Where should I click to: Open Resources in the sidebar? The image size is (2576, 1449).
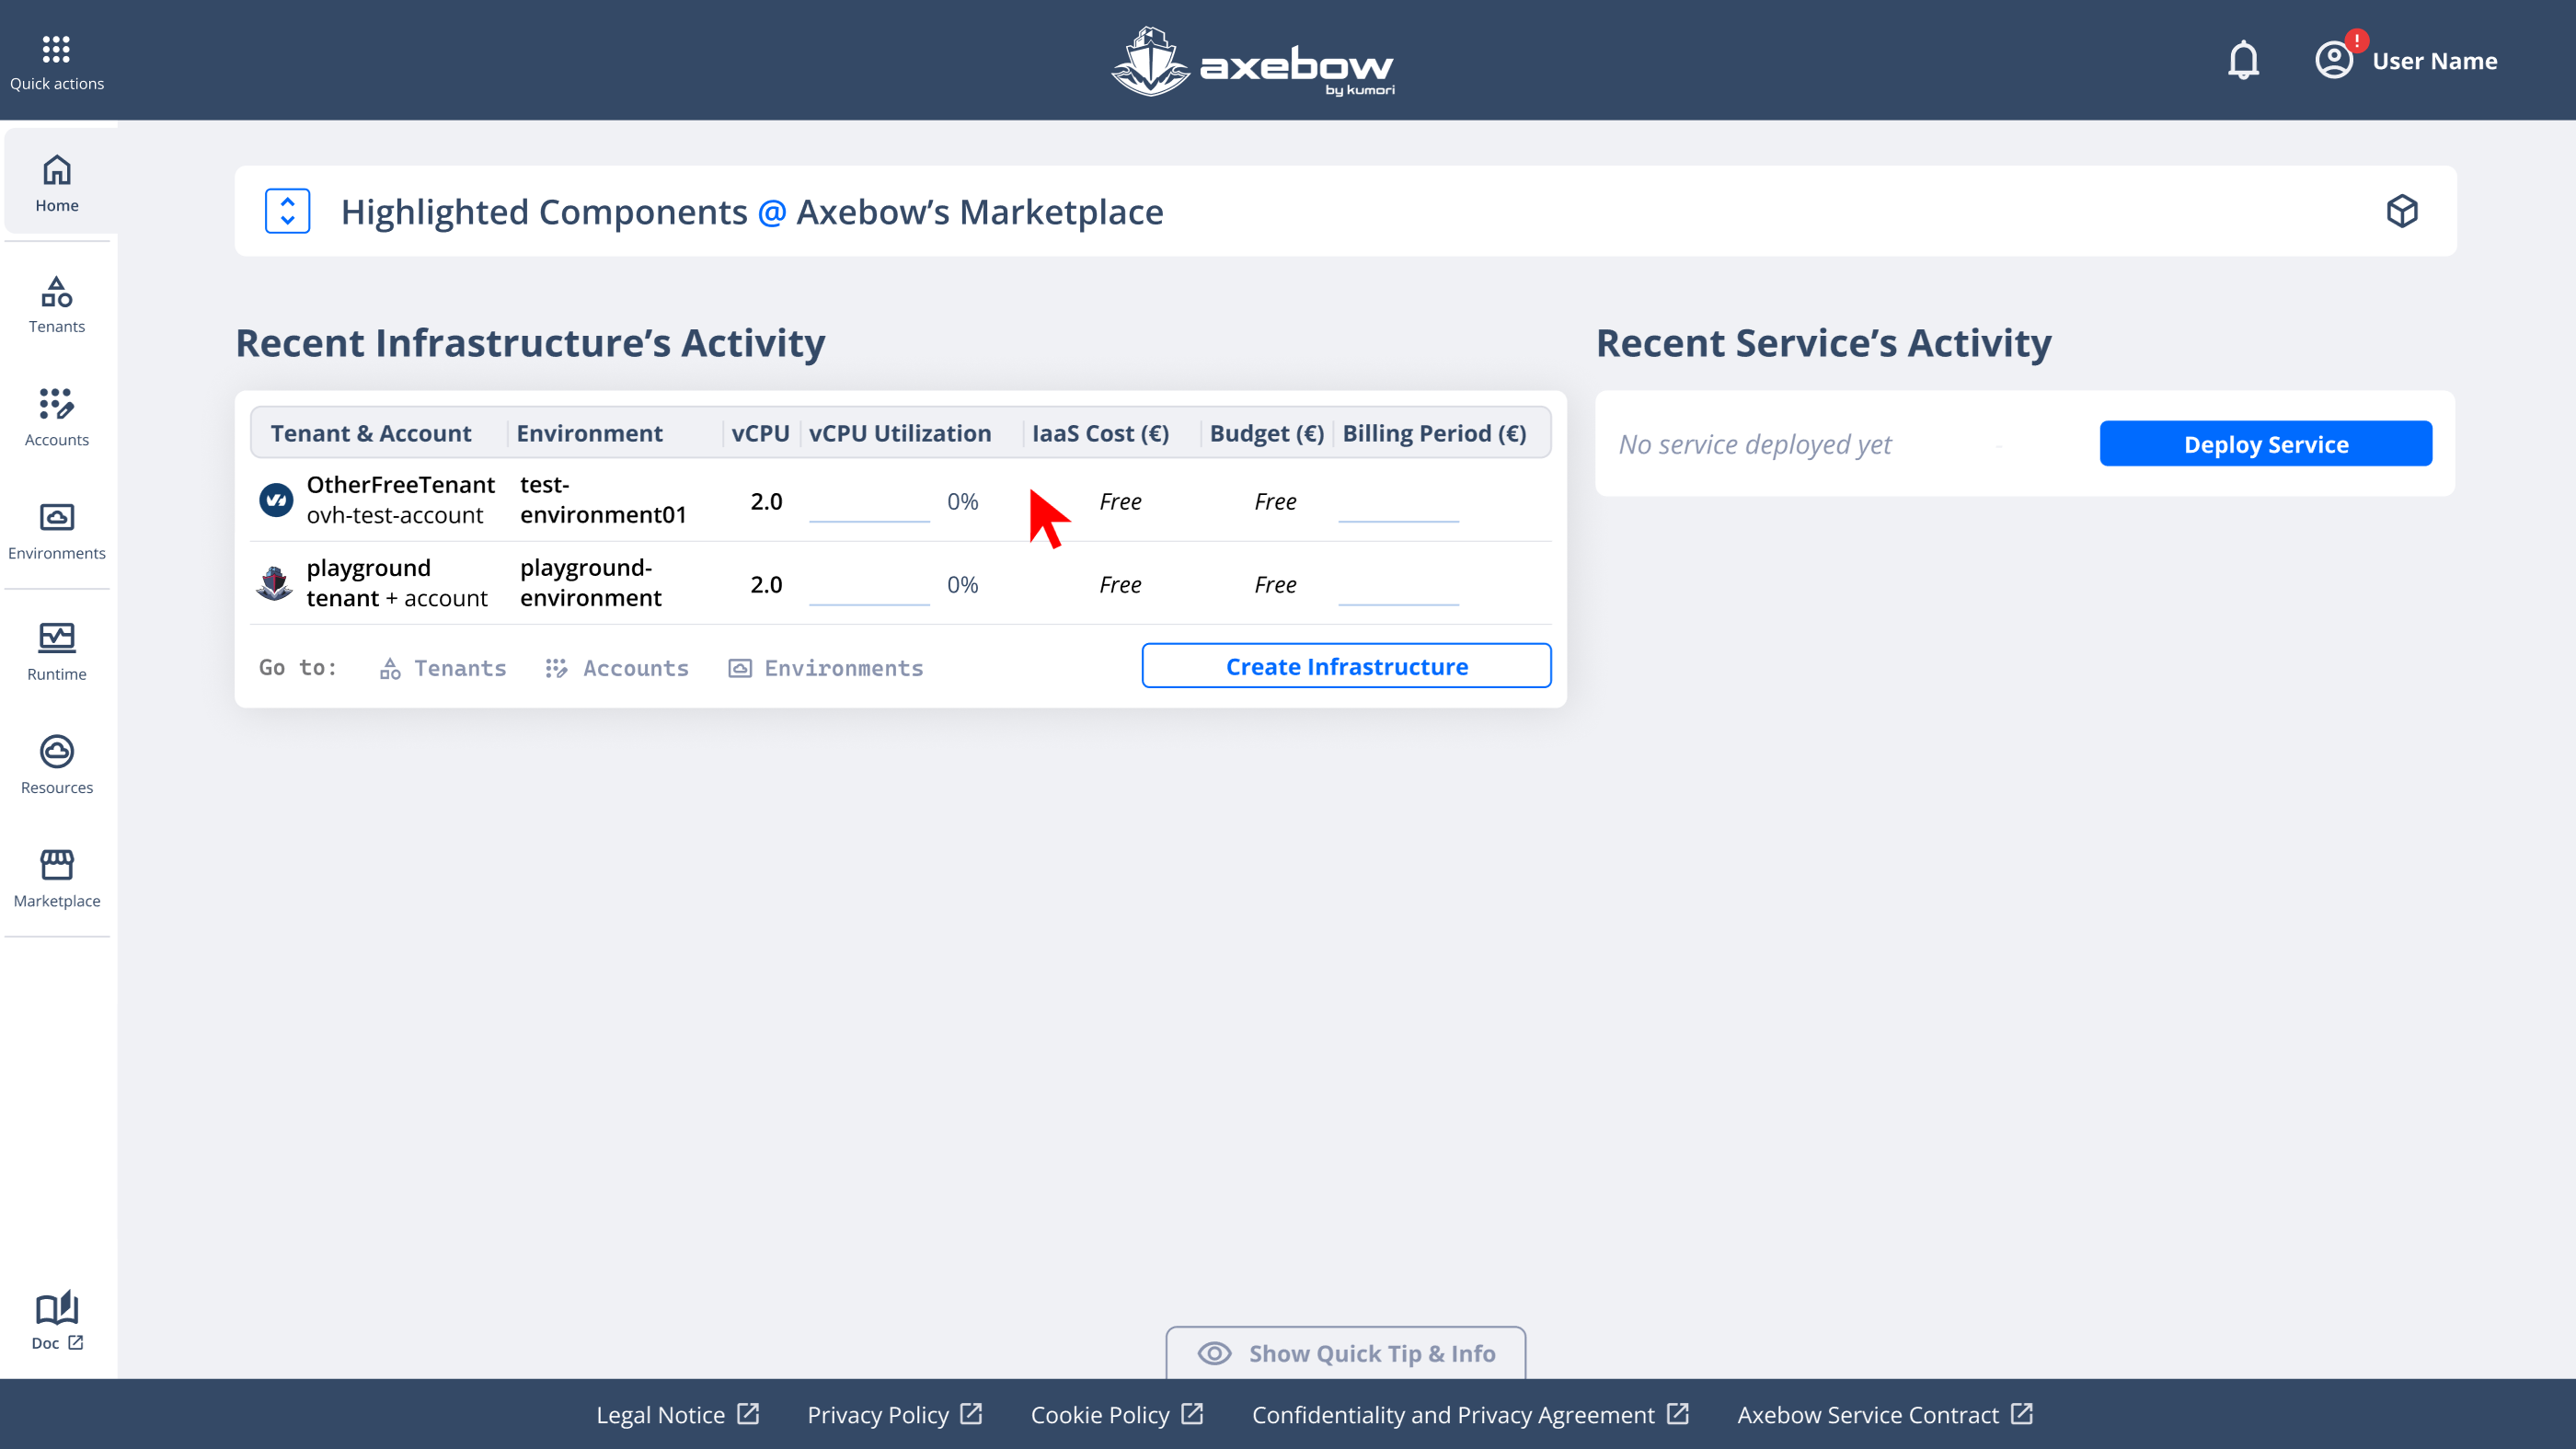pyautogui.click(x=57, y=765)
